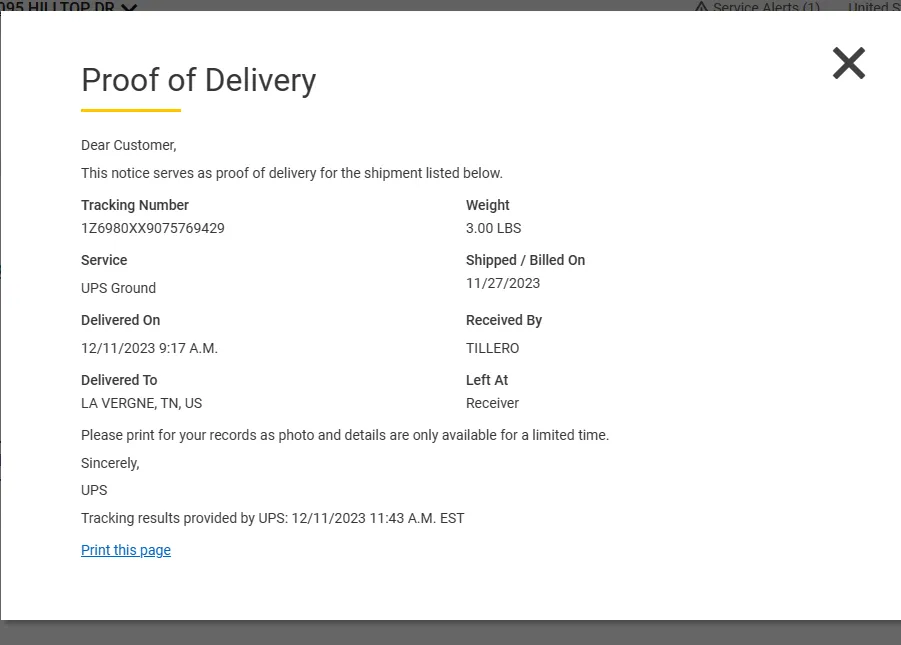Click the LA VERGNE, TN, US address
Screen dimensions: 901x645
pos(141,403)
